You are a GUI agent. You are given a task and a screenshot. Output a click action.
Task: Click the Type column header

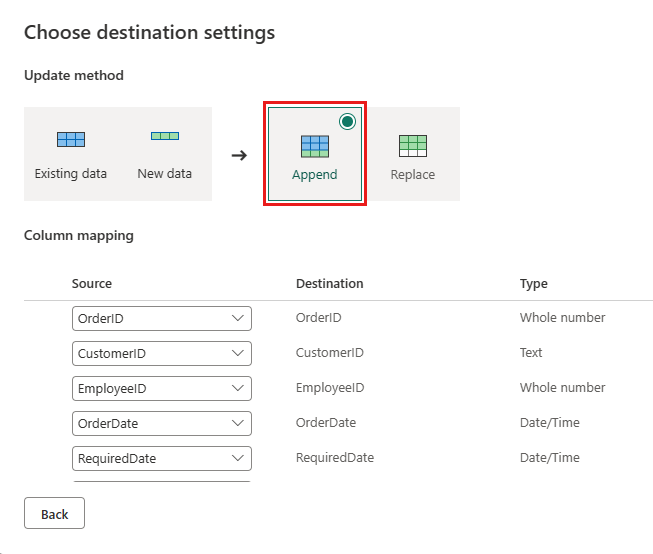coord(534,284)
